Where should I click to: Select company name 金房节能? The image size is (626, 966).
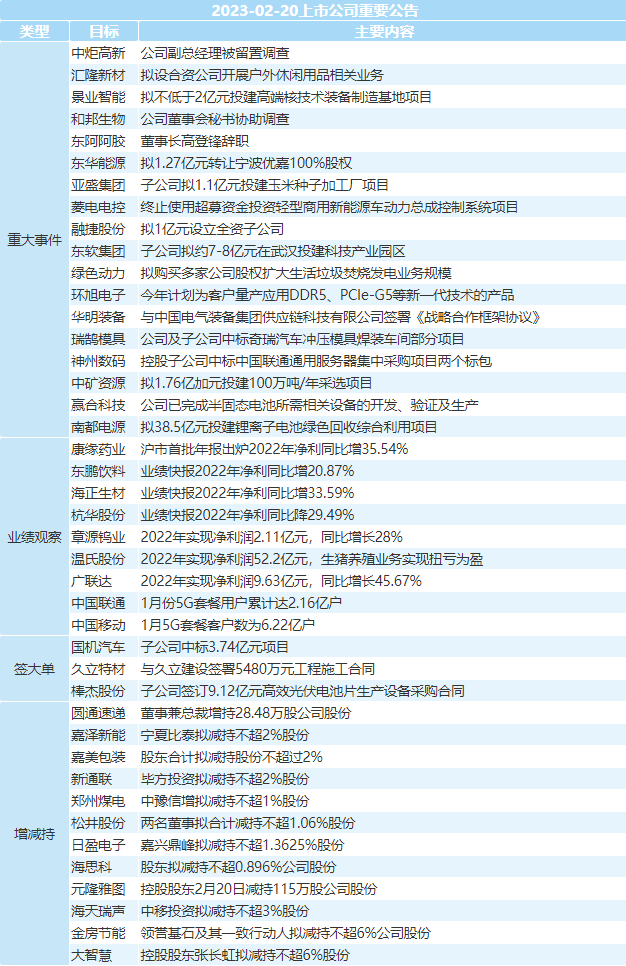(x=98, y=933)
